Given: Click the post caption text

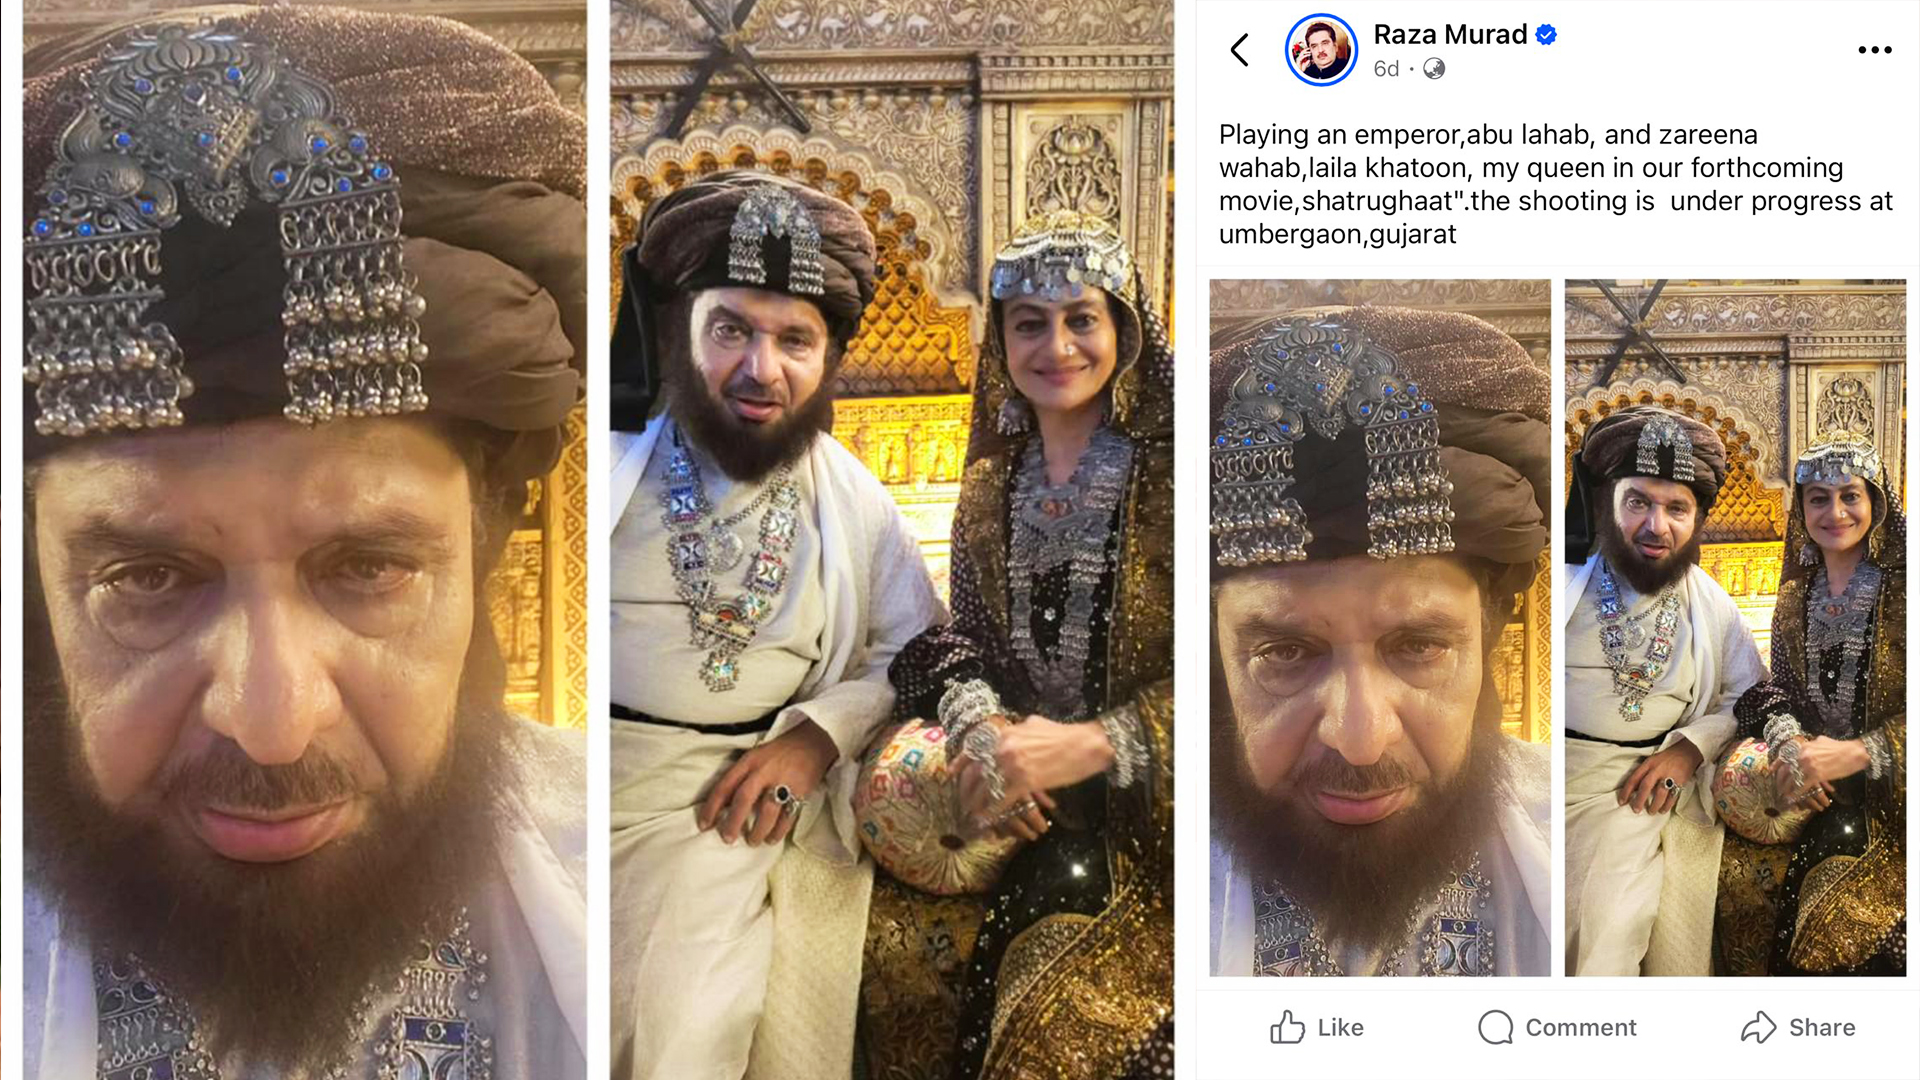Looking at the screenshot, I should pyautogui.click(x=1555, y=184).
